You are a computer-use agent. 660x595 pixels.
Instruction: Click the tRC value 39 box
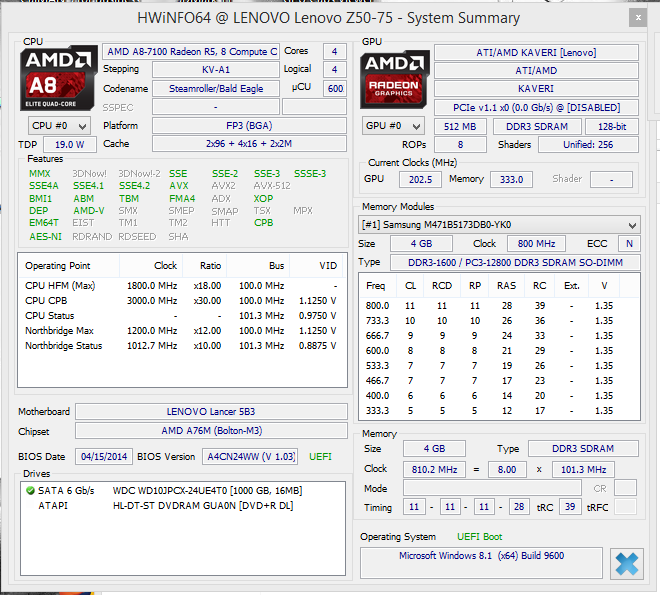[x=570, y=507]
